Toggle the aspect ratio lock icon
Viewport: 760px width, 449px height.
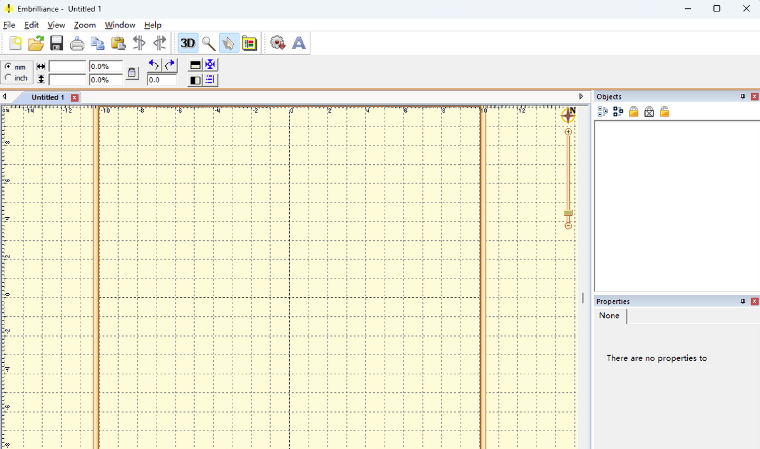tap(132, 73)
